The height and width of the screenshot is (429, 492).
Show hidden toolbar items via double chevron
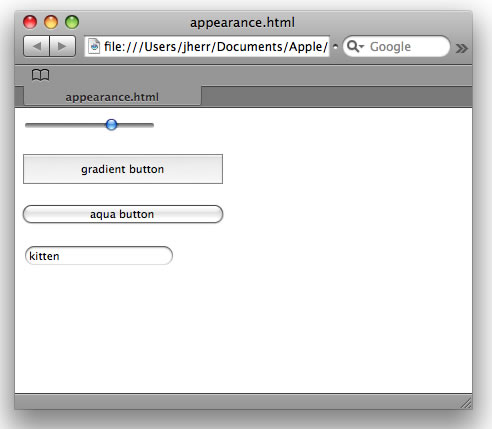(462, 48)
